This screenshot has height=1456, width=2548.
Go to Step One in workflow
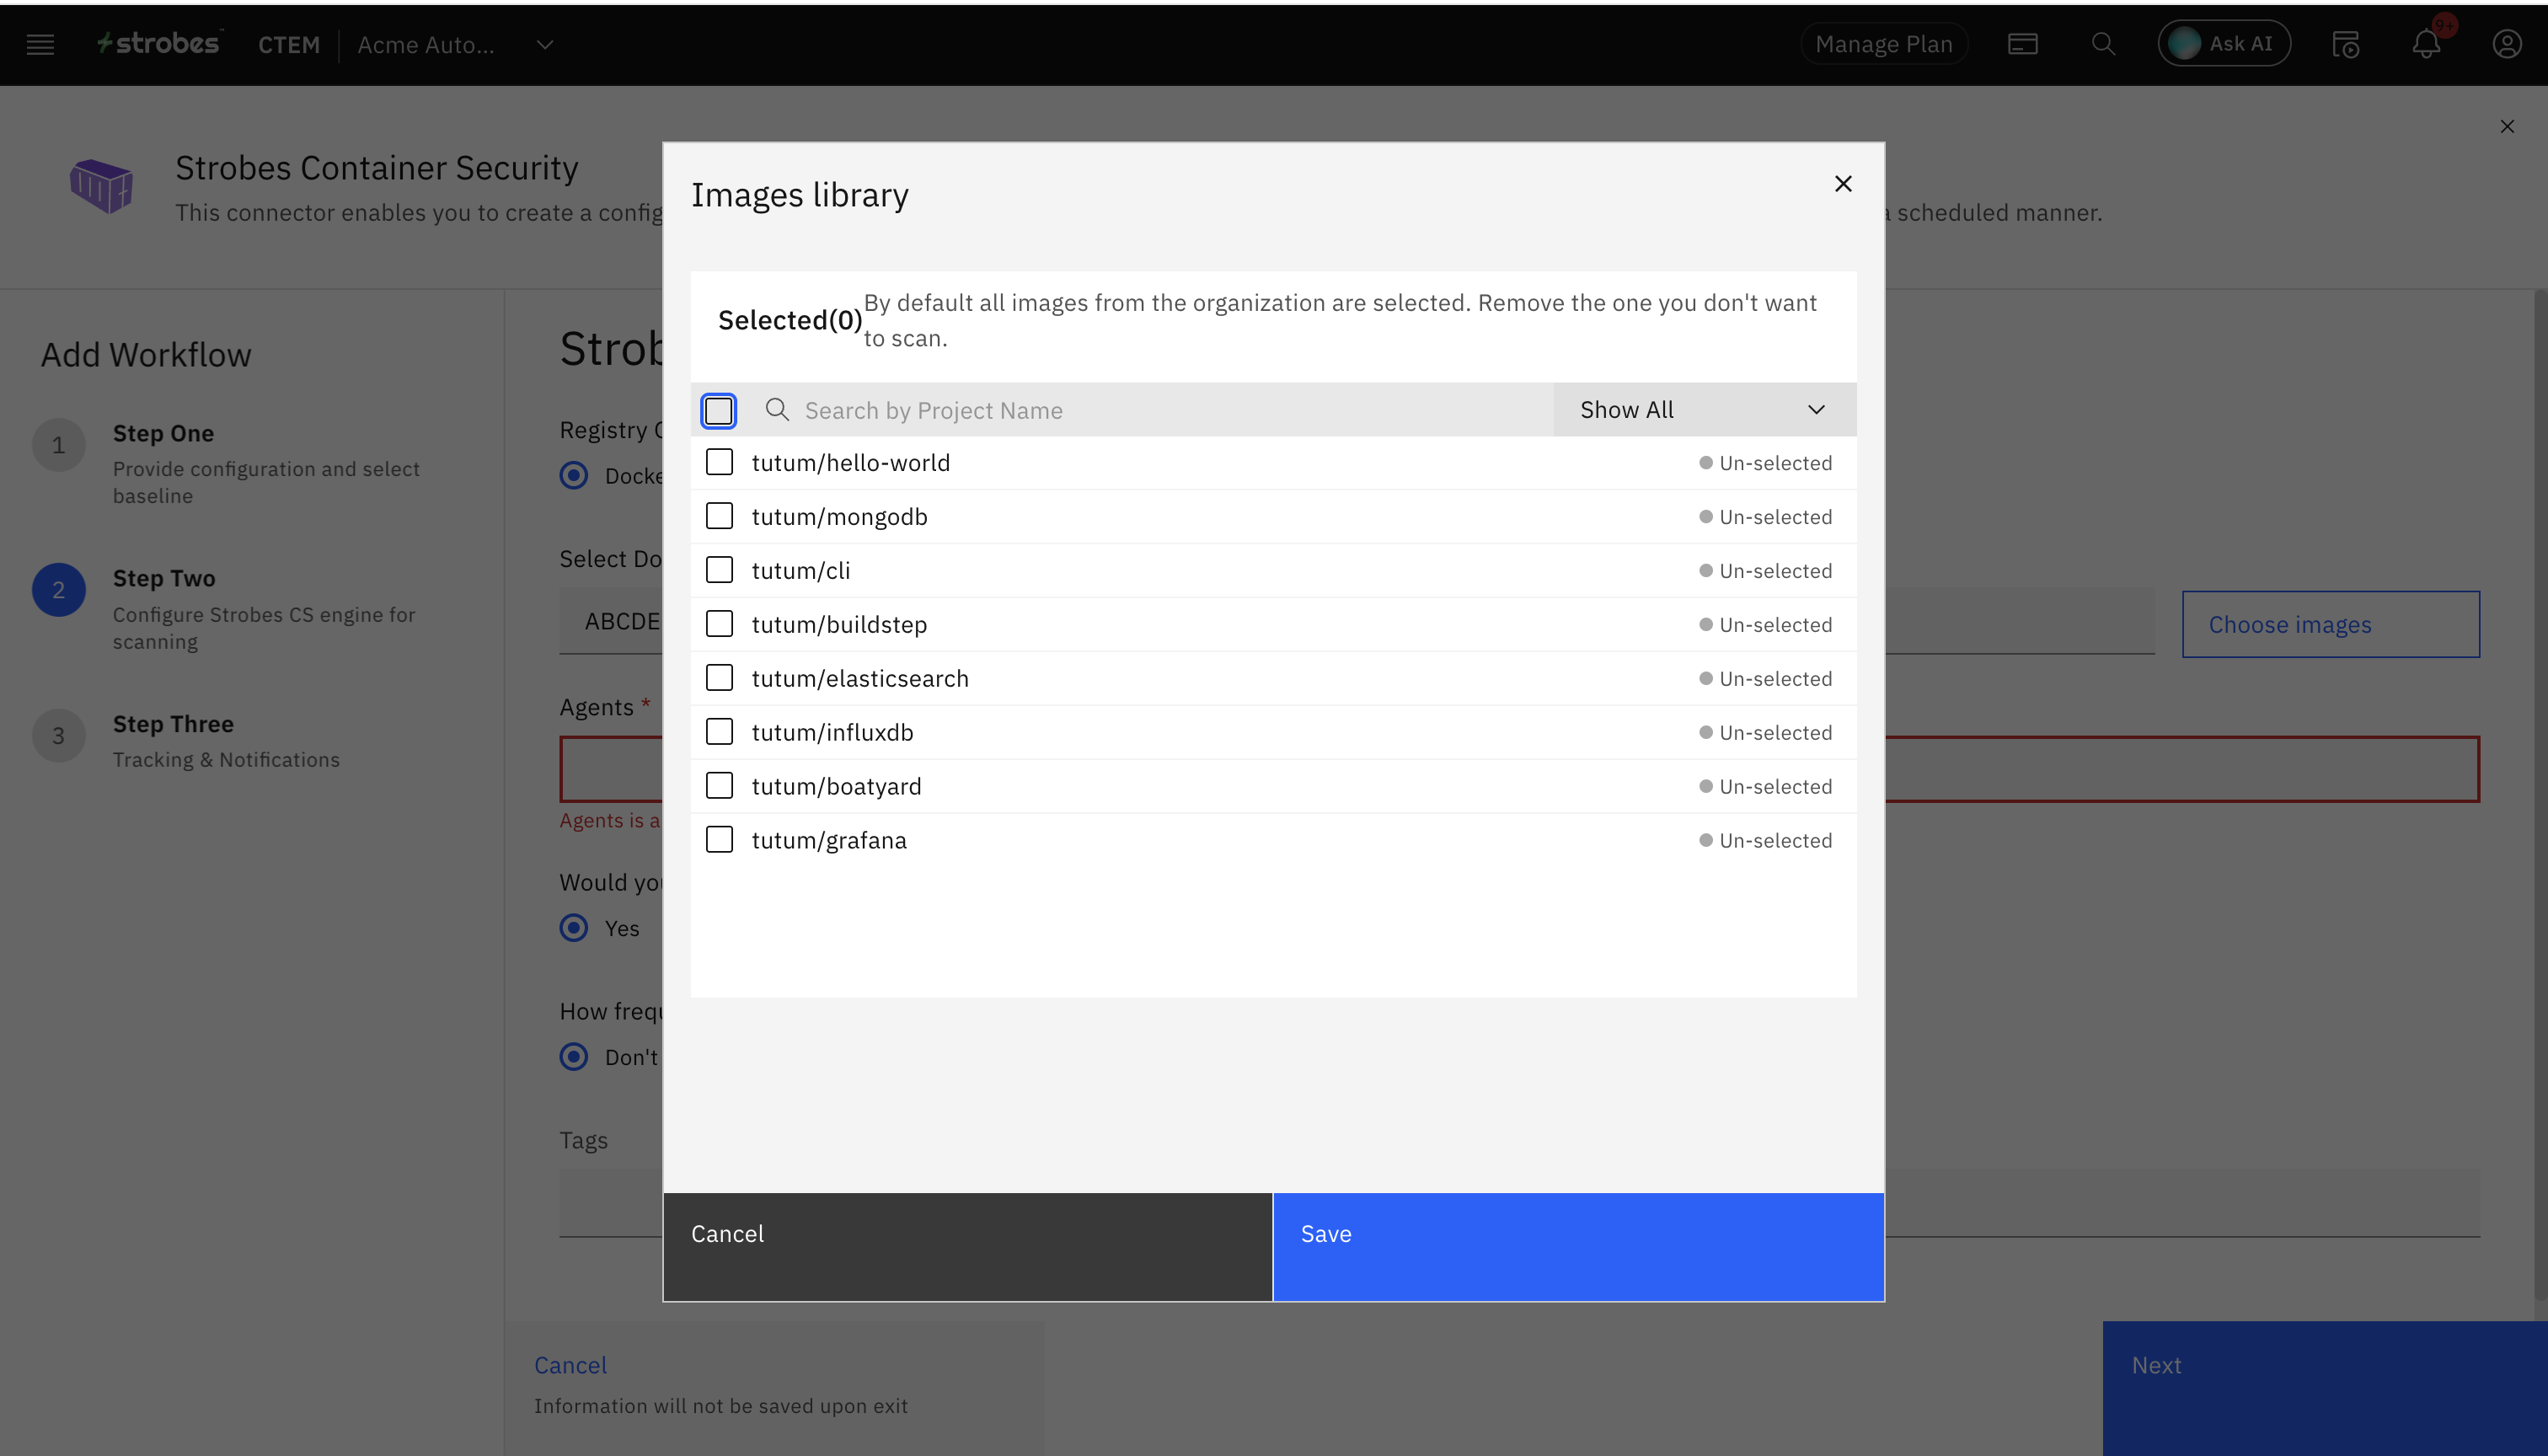point(163,434)
